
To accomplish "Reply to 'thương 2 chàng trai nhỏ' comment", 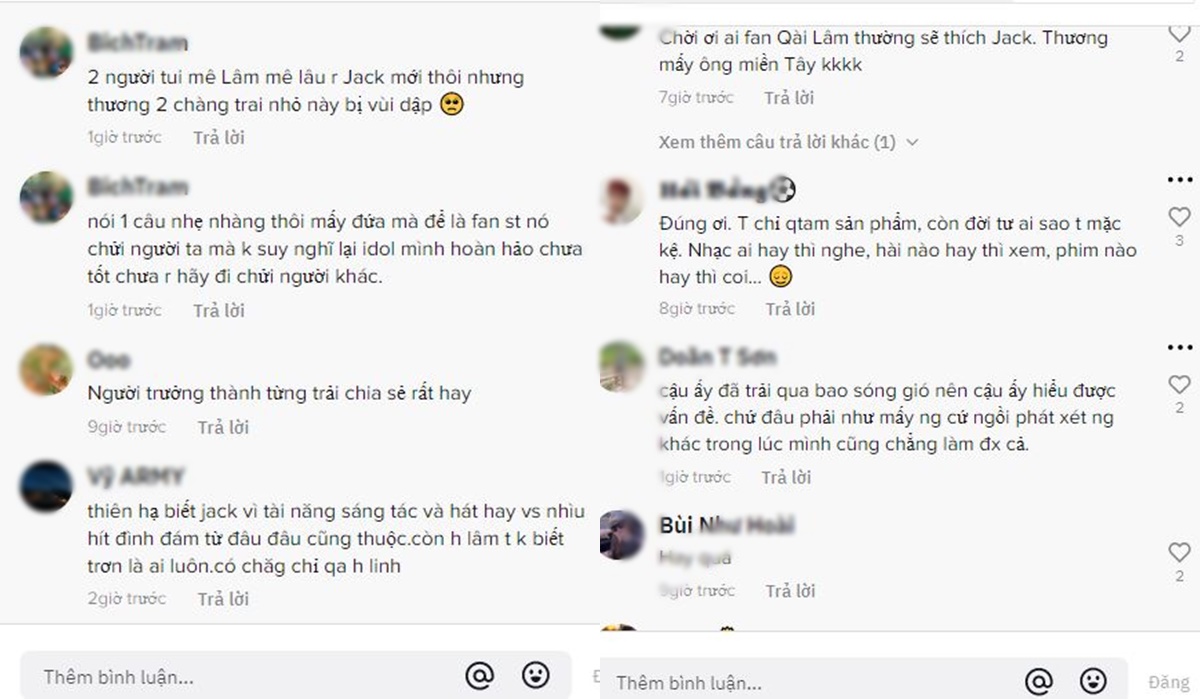I will coord(219,138).
